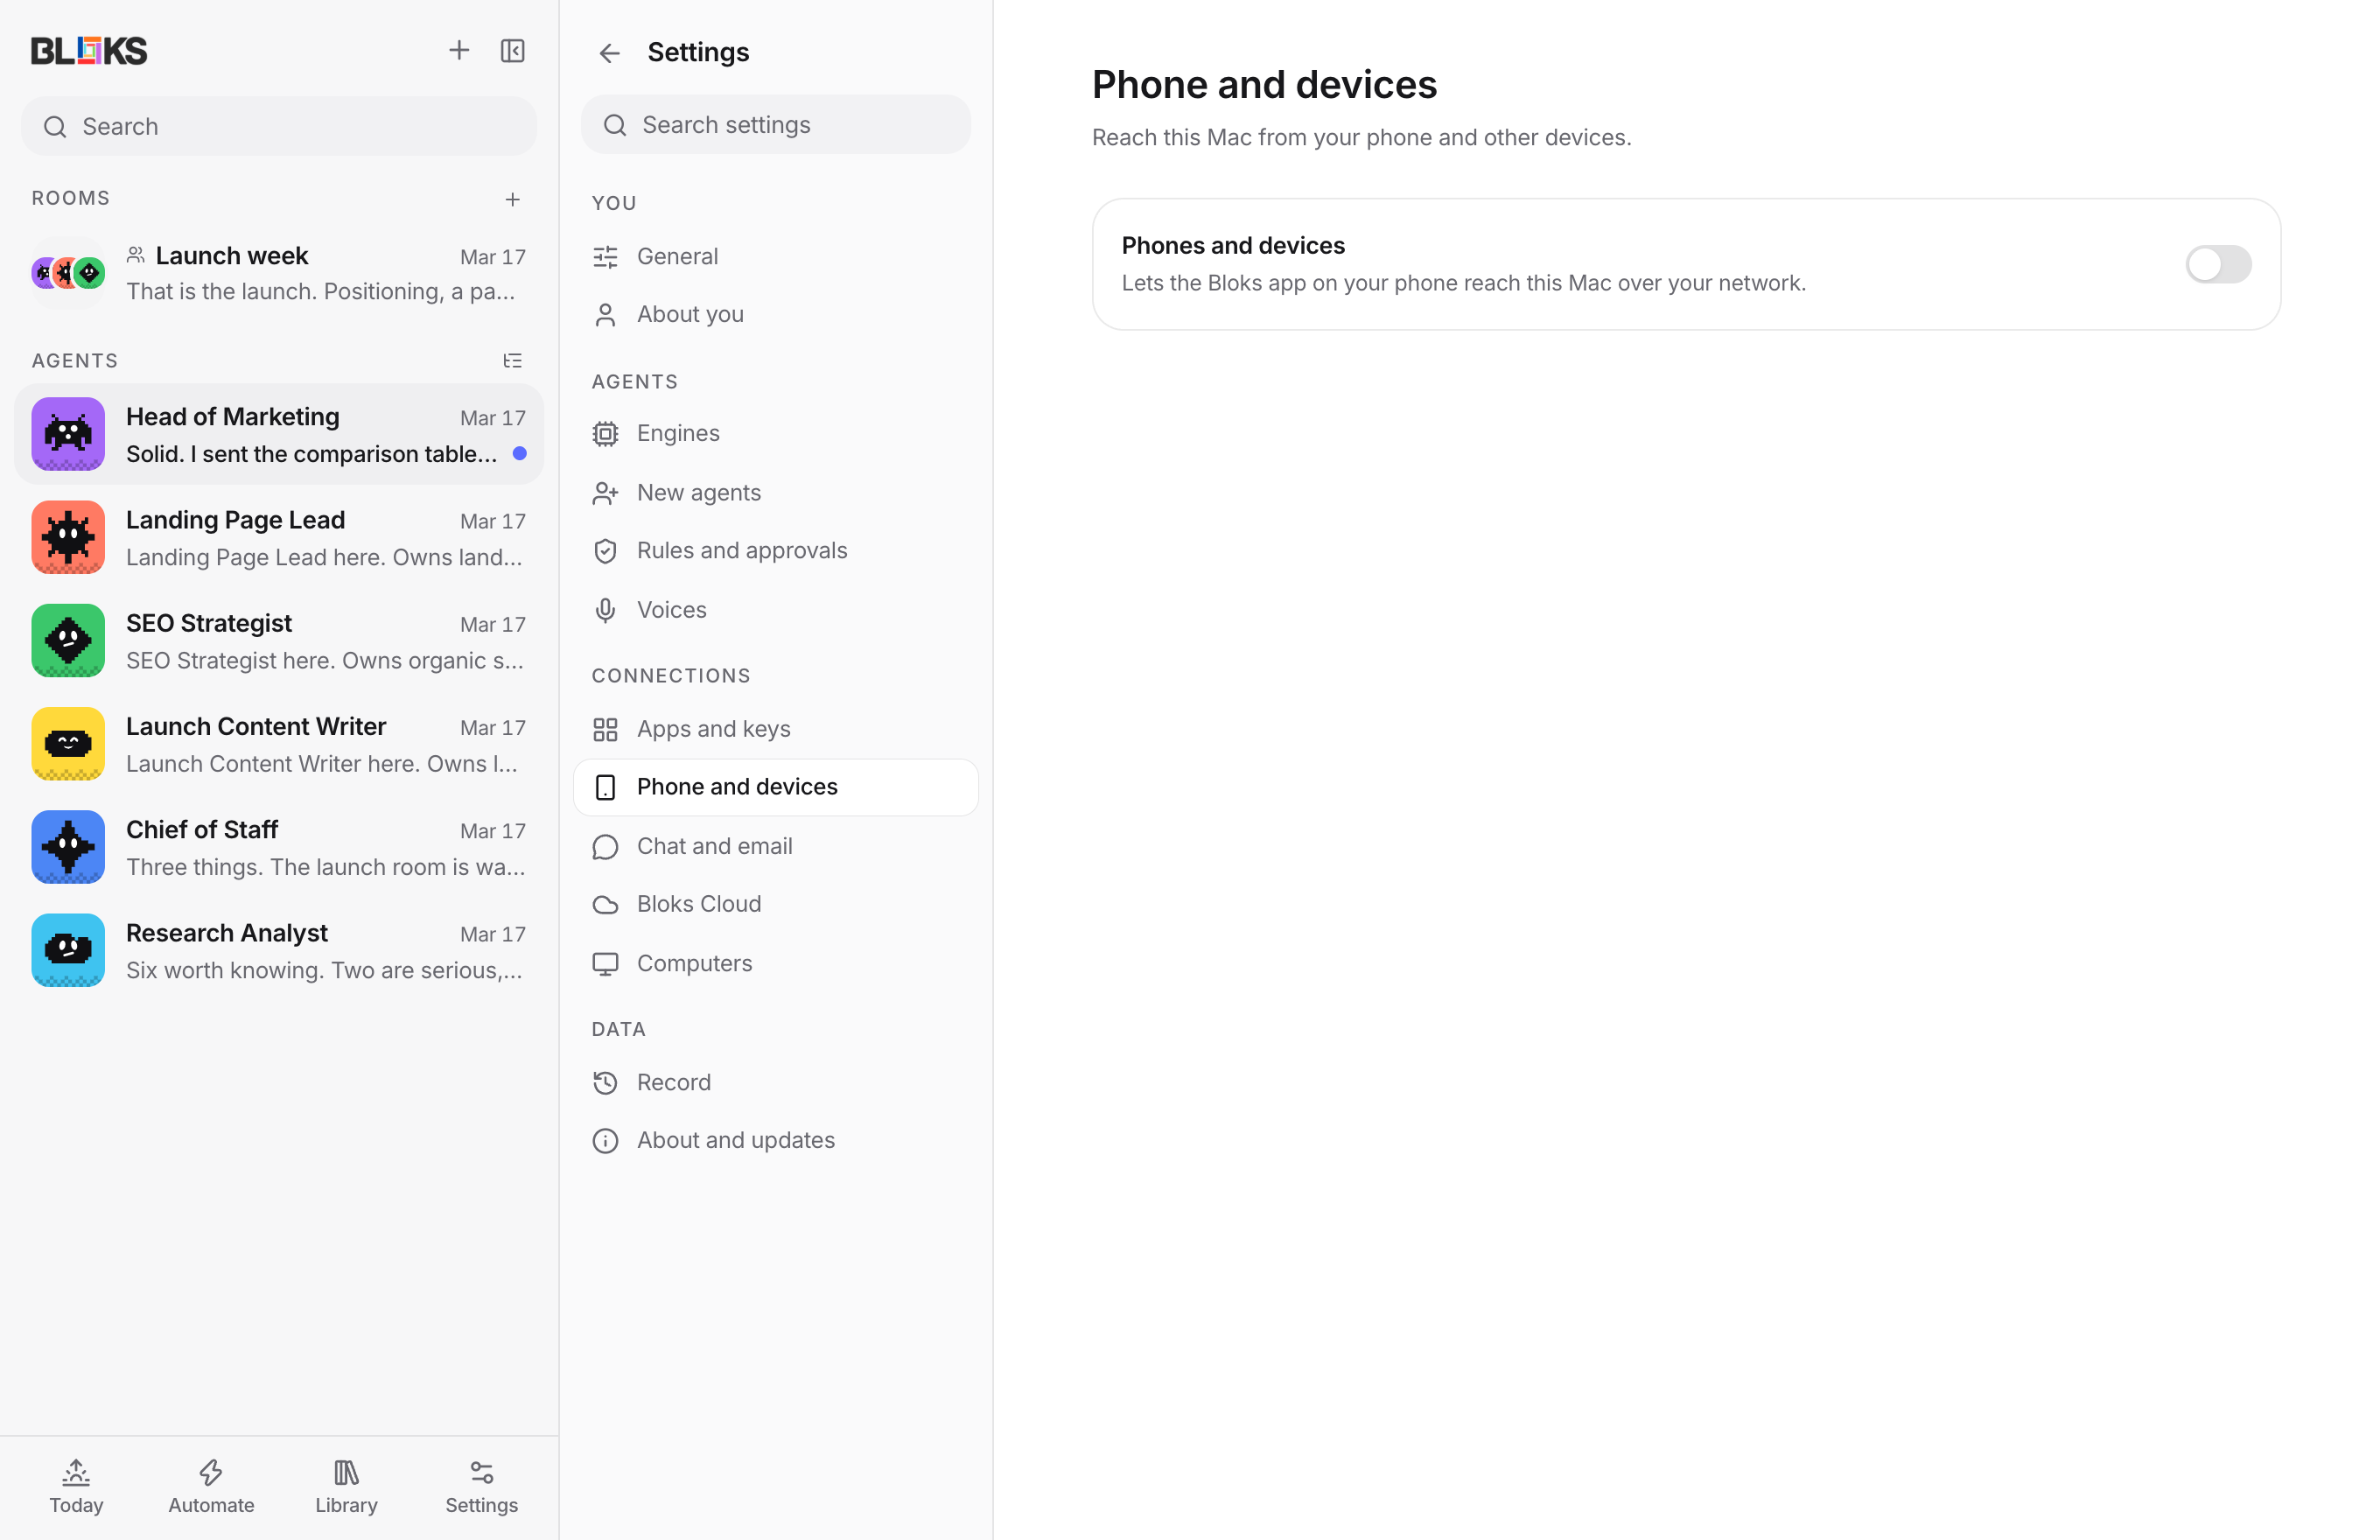The width and height of the screenshot is (2380, 1540).
Task: Select Phone and devices in settings list
Action: 775,787
